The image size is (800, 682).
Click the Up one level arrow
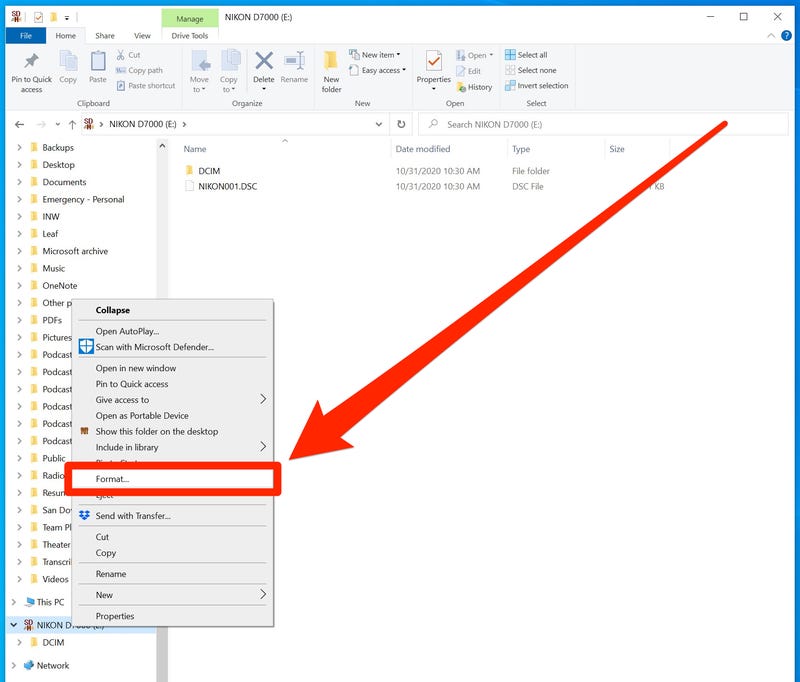[72, 124]
